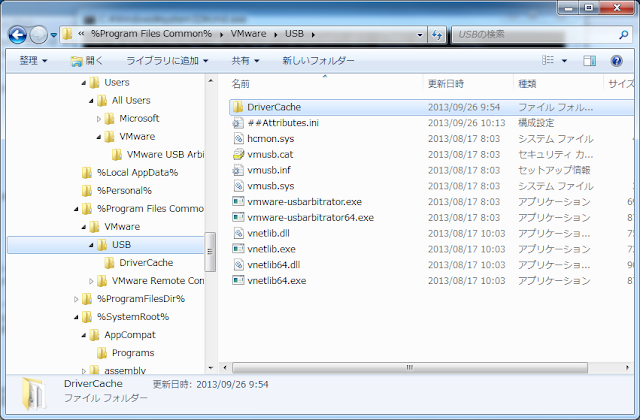Viewport: 640px width, 420px height.
Task: Go back with the Back arrow button
Action: coord(18,35)
